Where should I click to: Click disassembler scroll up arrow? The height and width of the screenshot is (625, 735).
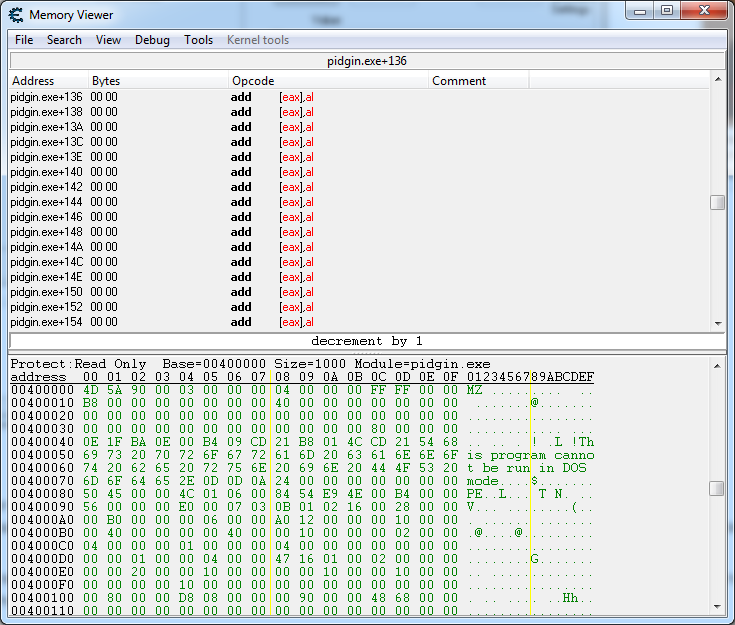point(718,80)
